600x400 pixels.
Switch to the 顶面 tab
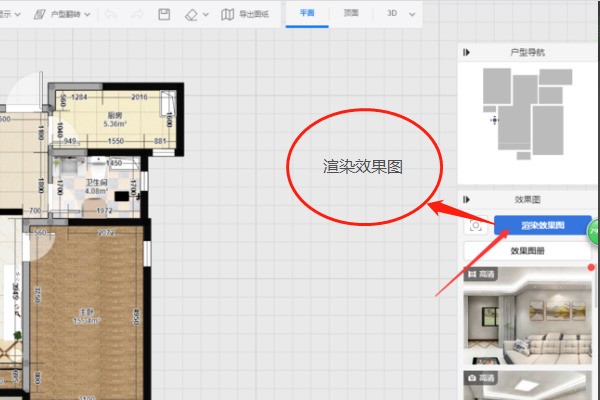pyautogui.click(x=350, y=14)
